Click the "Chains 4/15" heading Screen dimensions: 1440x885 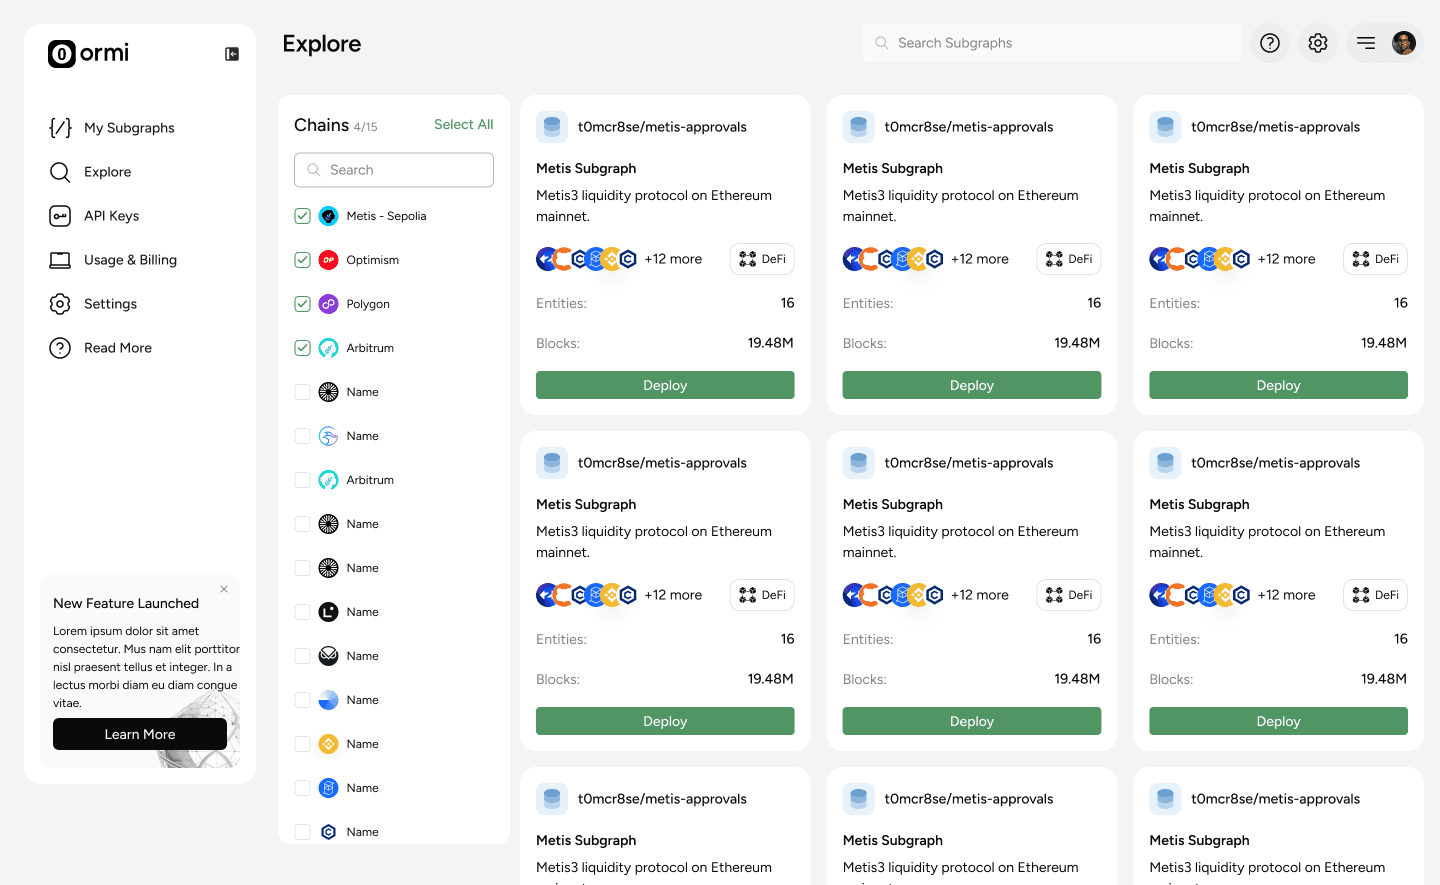pos(336,125)
